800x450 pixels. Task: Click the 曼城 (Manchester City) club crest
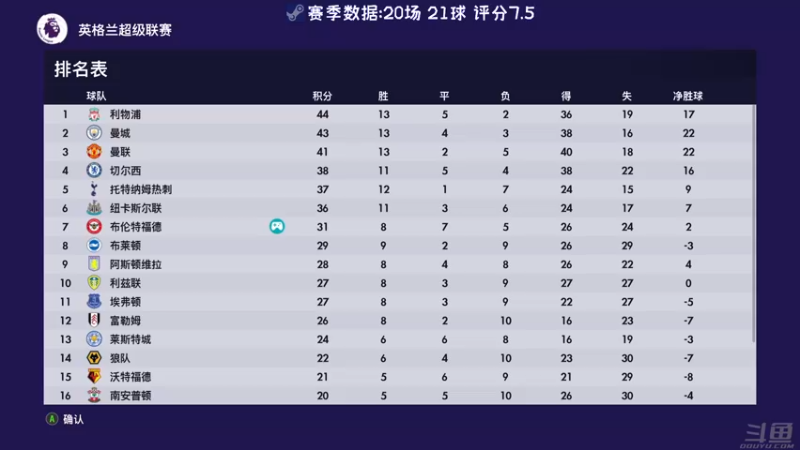pyautogui.click(x=94, y=133)
